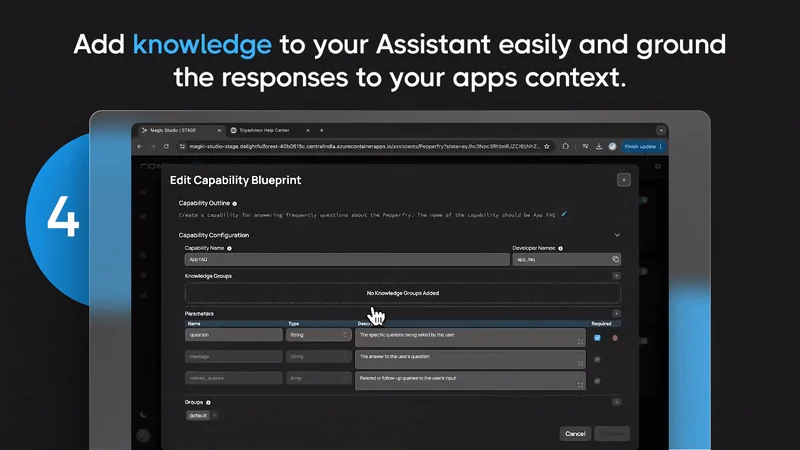Switch to the Magic Studio | STAGE tab
800x450 pixels.
click(x=180, y=131)
